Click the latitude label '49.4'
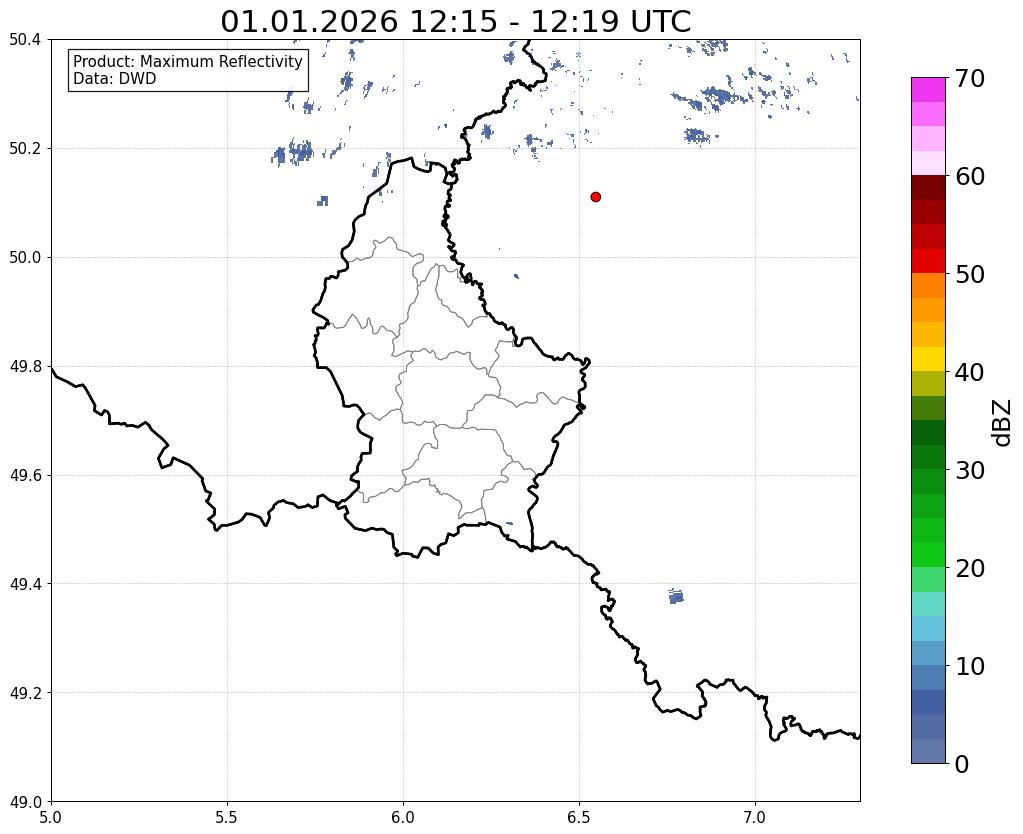This screenshot has height=834, width=1023. (x=25, y=584)
